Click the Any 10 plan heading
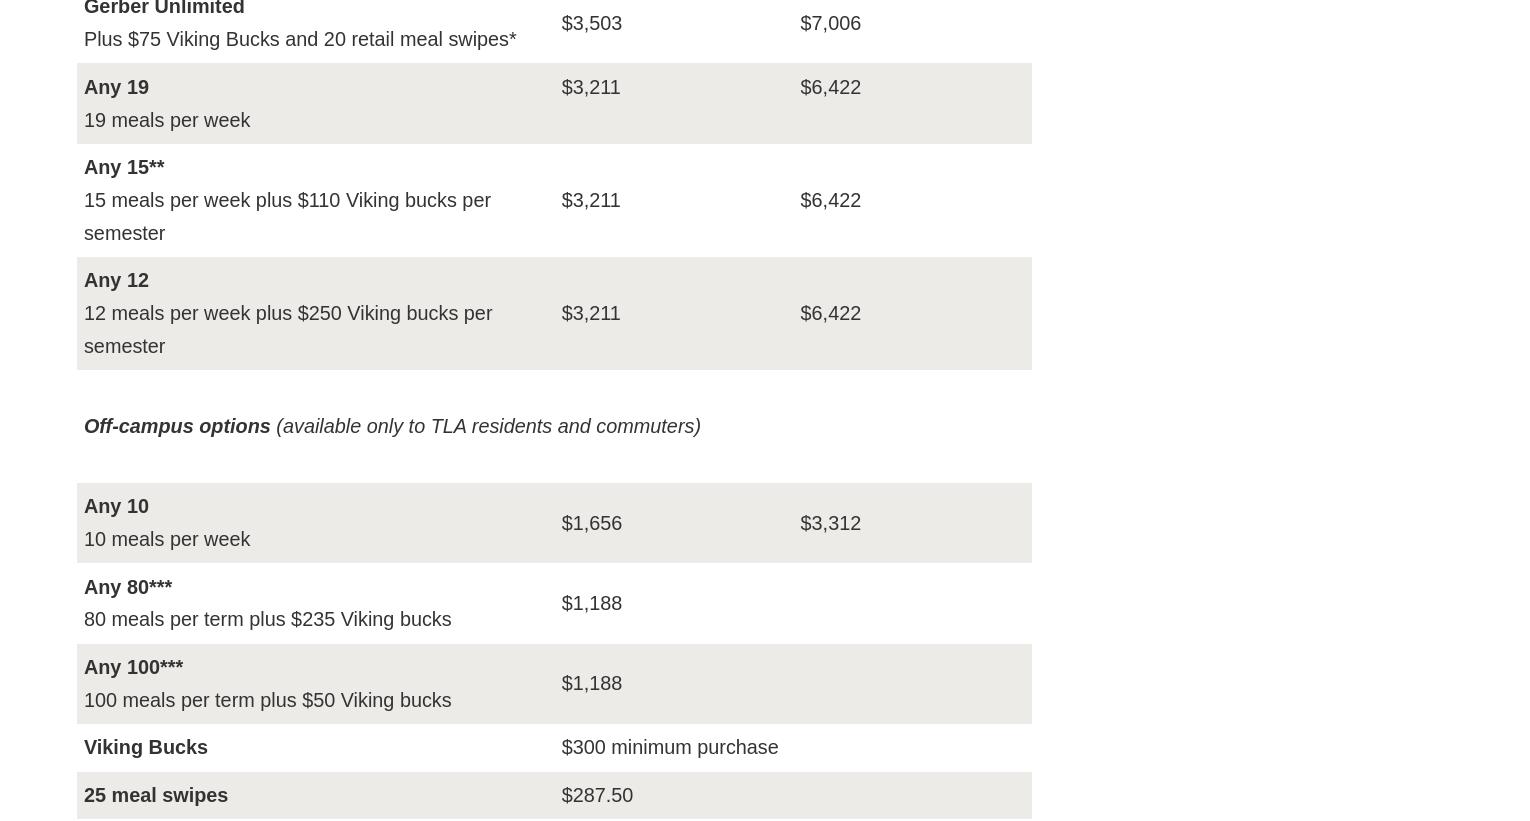 [116, 506]
